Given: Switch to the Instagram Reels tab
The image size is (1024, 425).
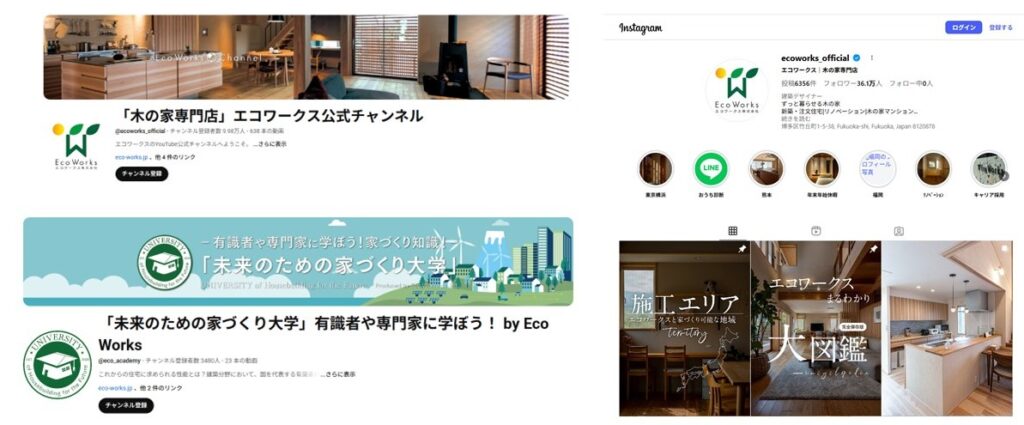Looking at the screenshot, I should (x=816, y=230).
